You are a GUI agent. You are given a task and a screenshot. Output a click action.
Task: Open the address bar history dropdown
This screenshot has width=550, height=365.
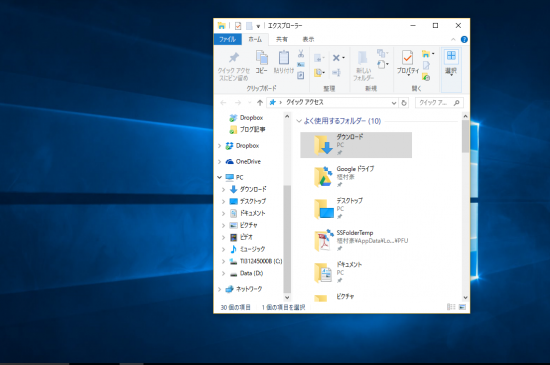point(394,103)
